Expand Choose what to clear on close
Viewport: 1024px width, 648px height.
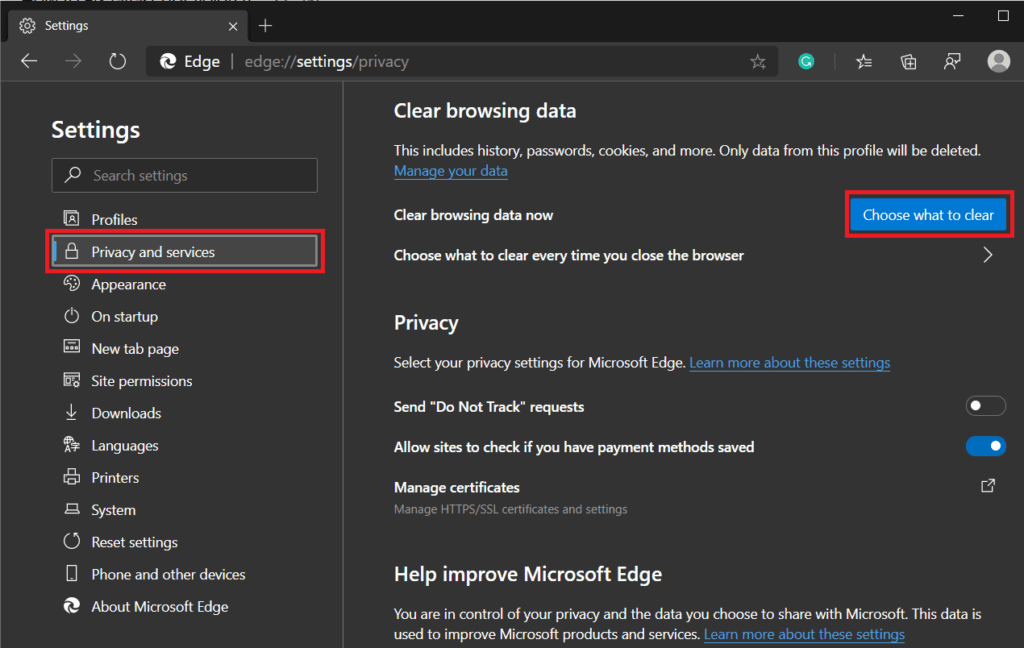pos(987,255)
